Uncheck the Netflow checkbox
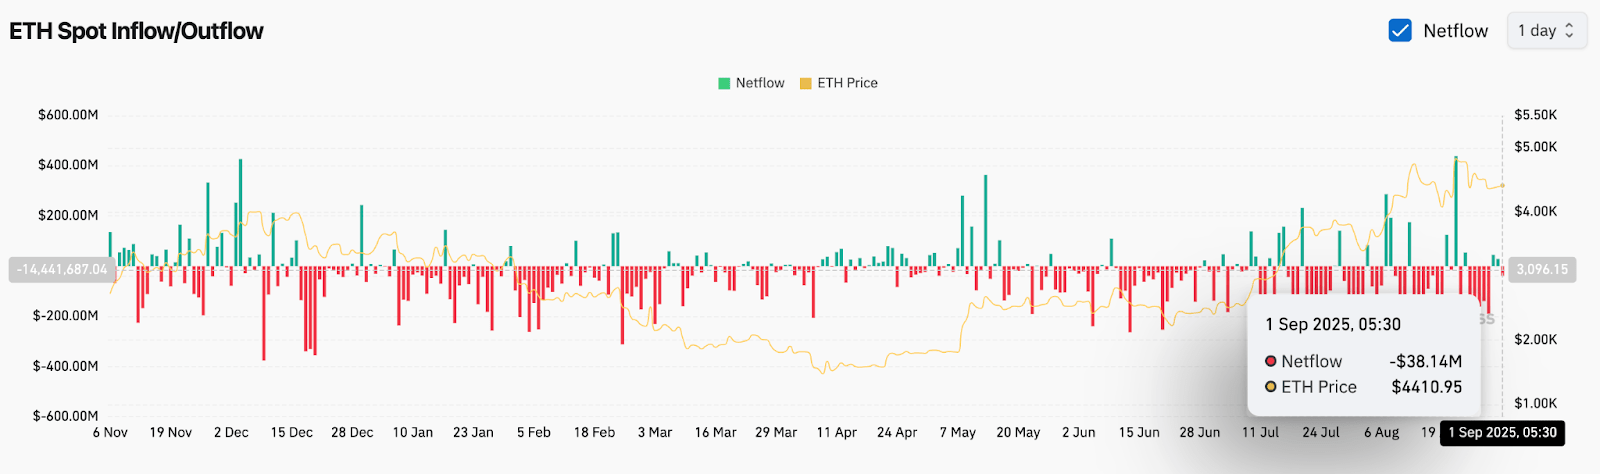The width and height of the screenshot is (1600, 474). 1400,31
